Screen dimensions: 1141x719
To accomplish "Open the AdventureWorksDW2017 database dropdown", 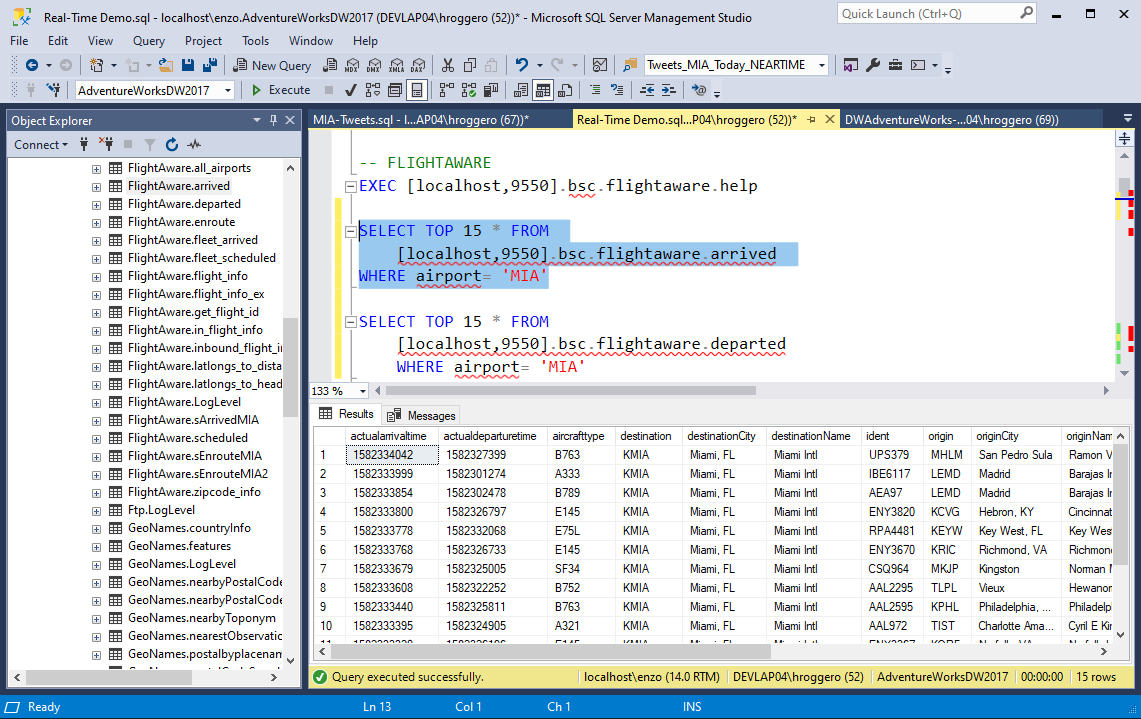I will [228, 90].
